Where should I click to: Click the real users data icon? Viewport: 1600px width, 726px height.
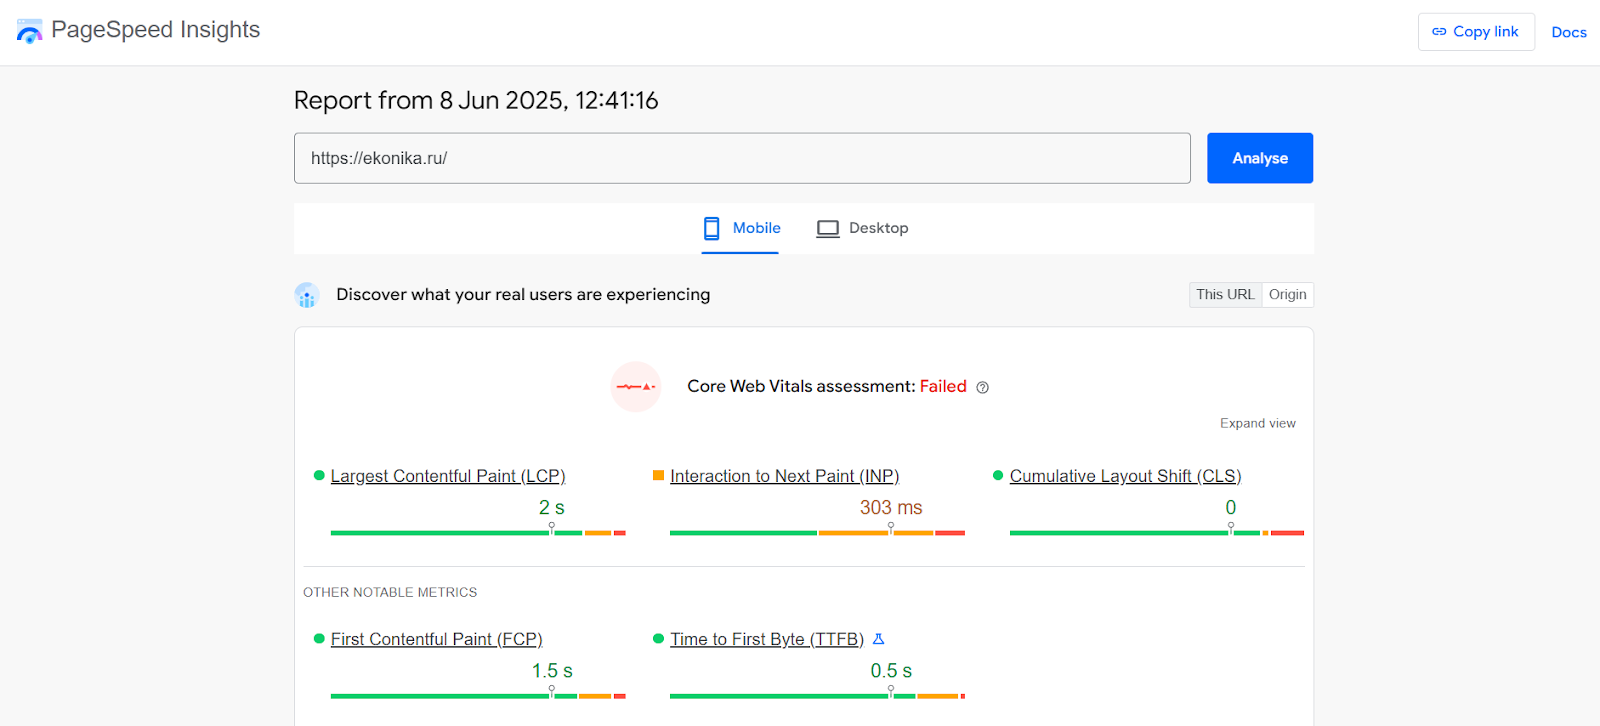(307, 295)
